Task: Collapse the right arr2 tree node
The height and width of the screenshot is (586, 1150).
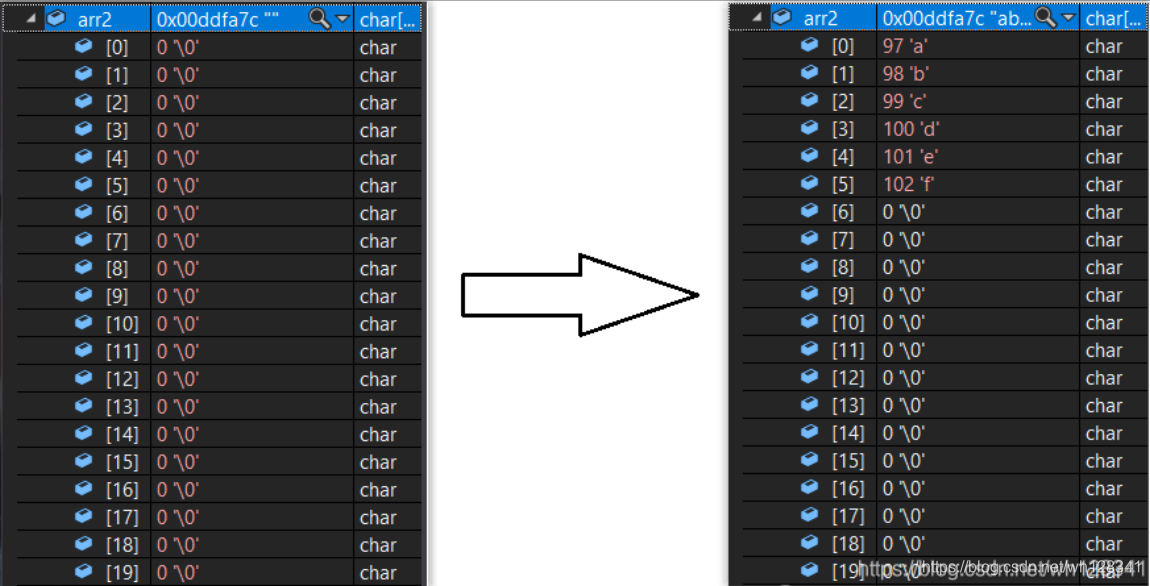Action: point(756,18)
